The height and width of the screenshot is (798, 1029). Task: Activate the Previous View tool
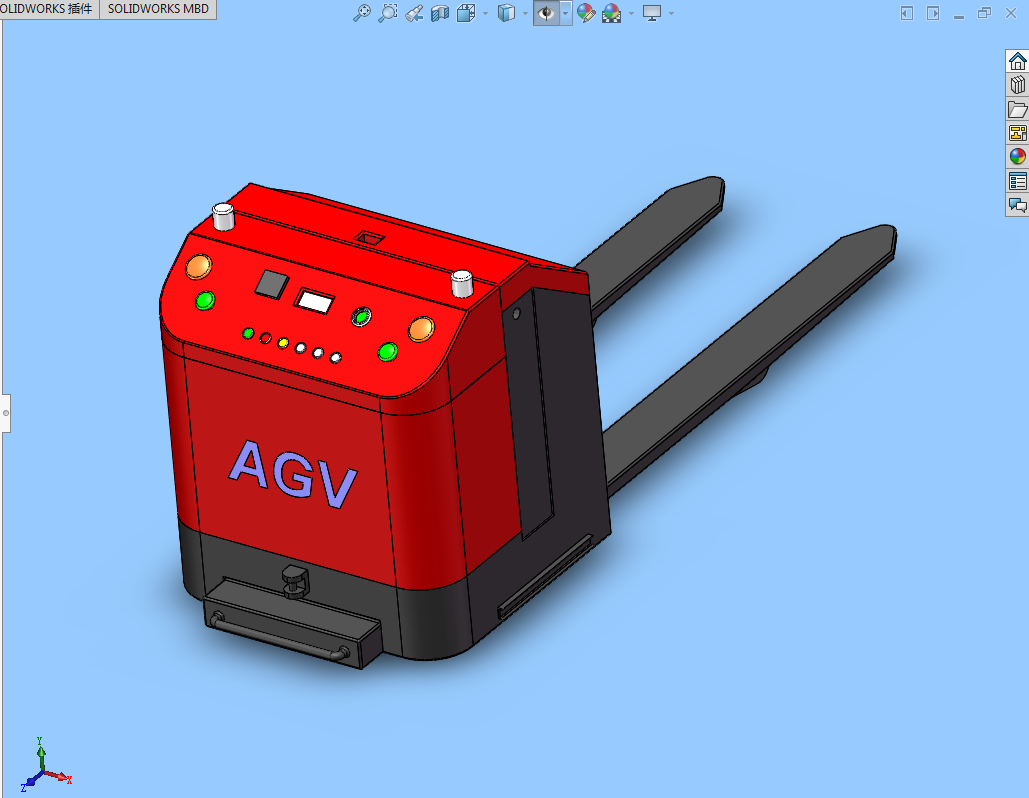pos(414,13)
